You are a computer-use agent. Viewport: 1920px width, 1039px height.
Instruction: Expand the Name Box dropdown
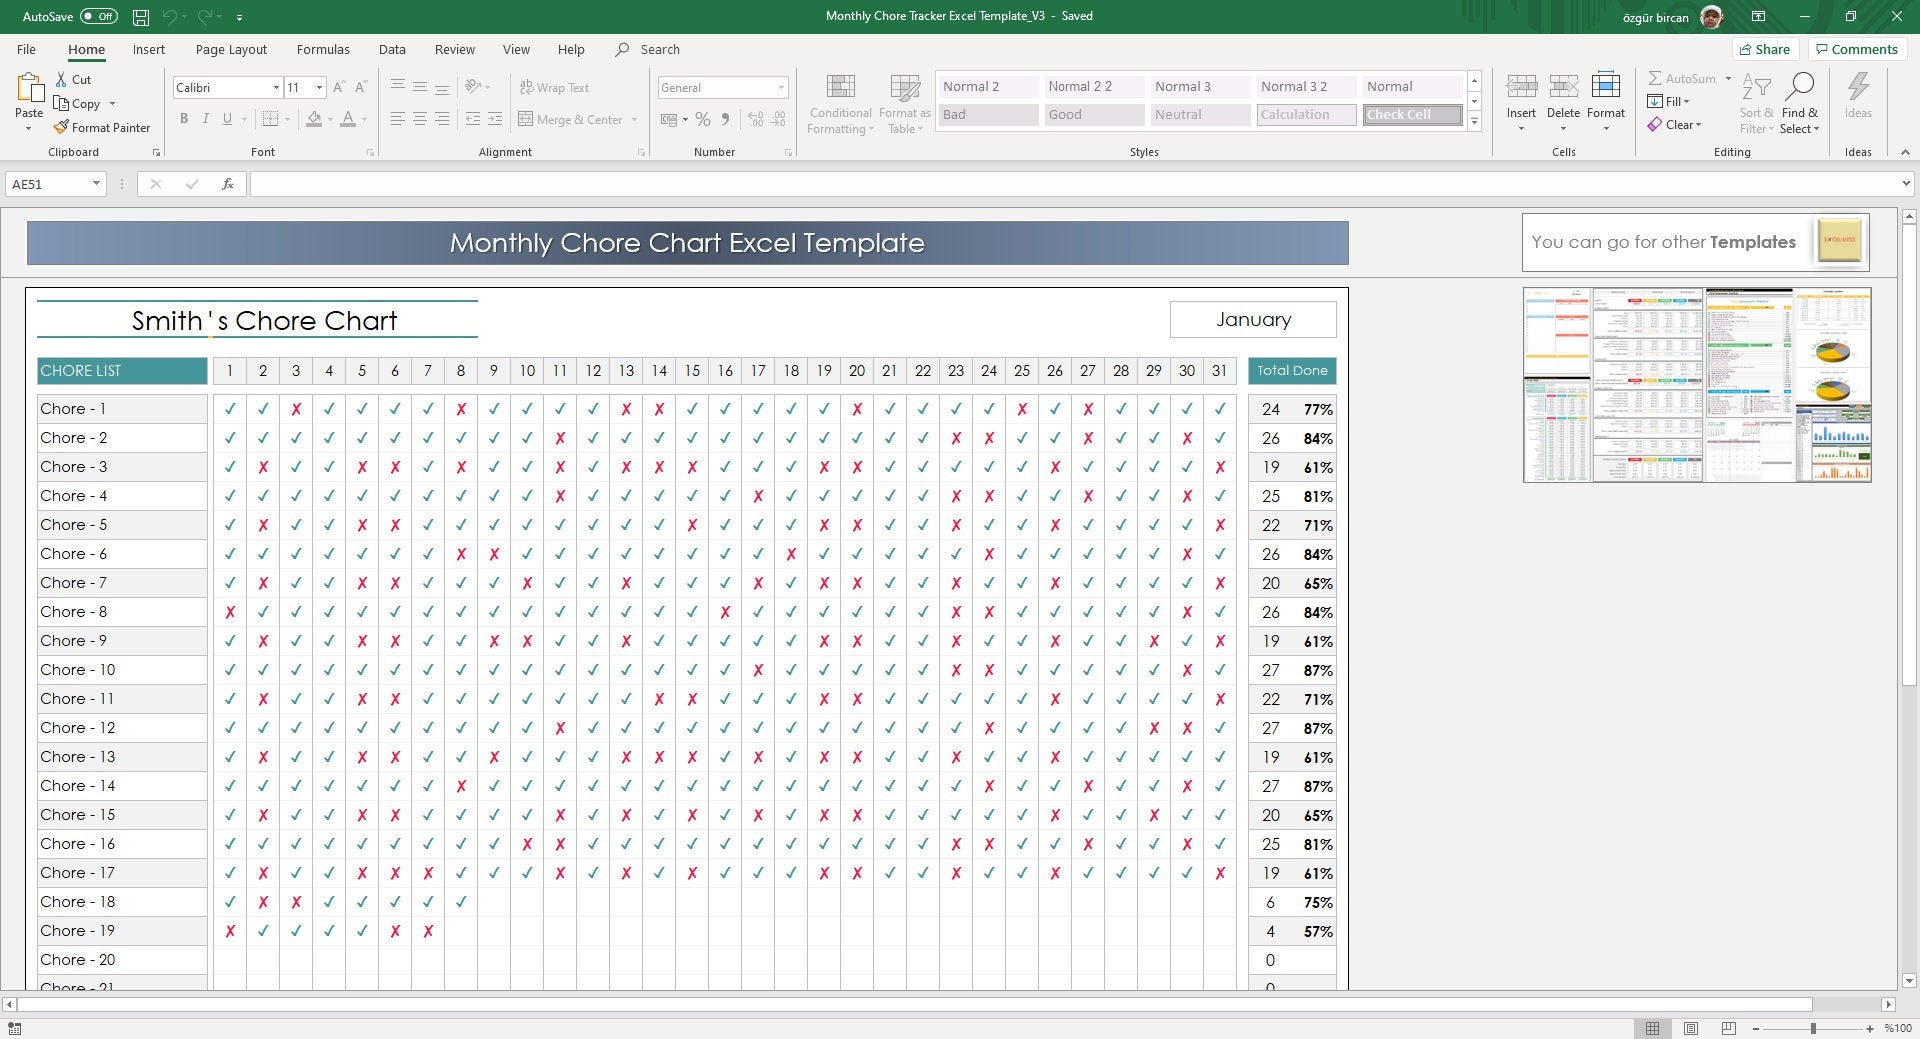(x=96, y=184)
